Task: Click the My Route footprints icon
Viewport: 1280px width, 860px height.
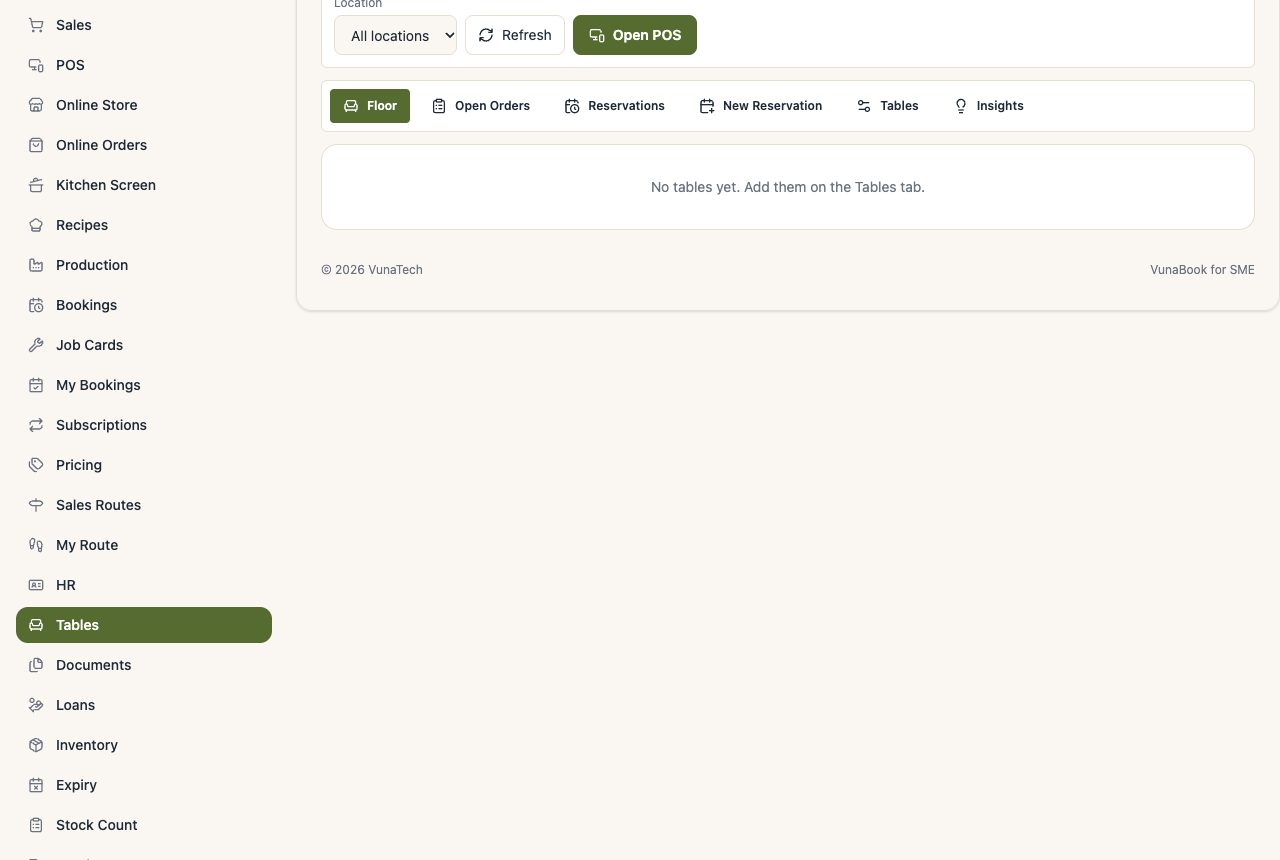Action: 36,545
